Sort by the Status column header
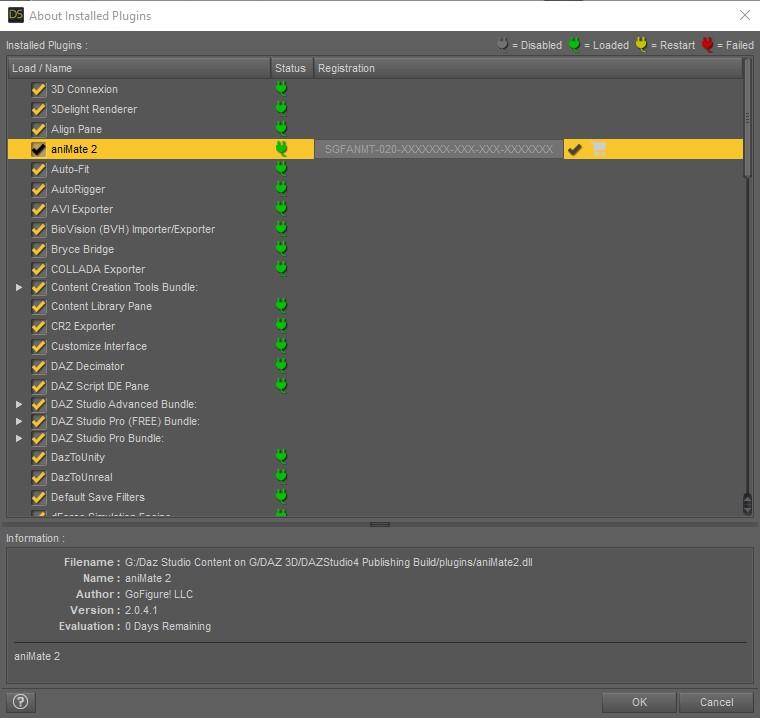 [292, 68]
